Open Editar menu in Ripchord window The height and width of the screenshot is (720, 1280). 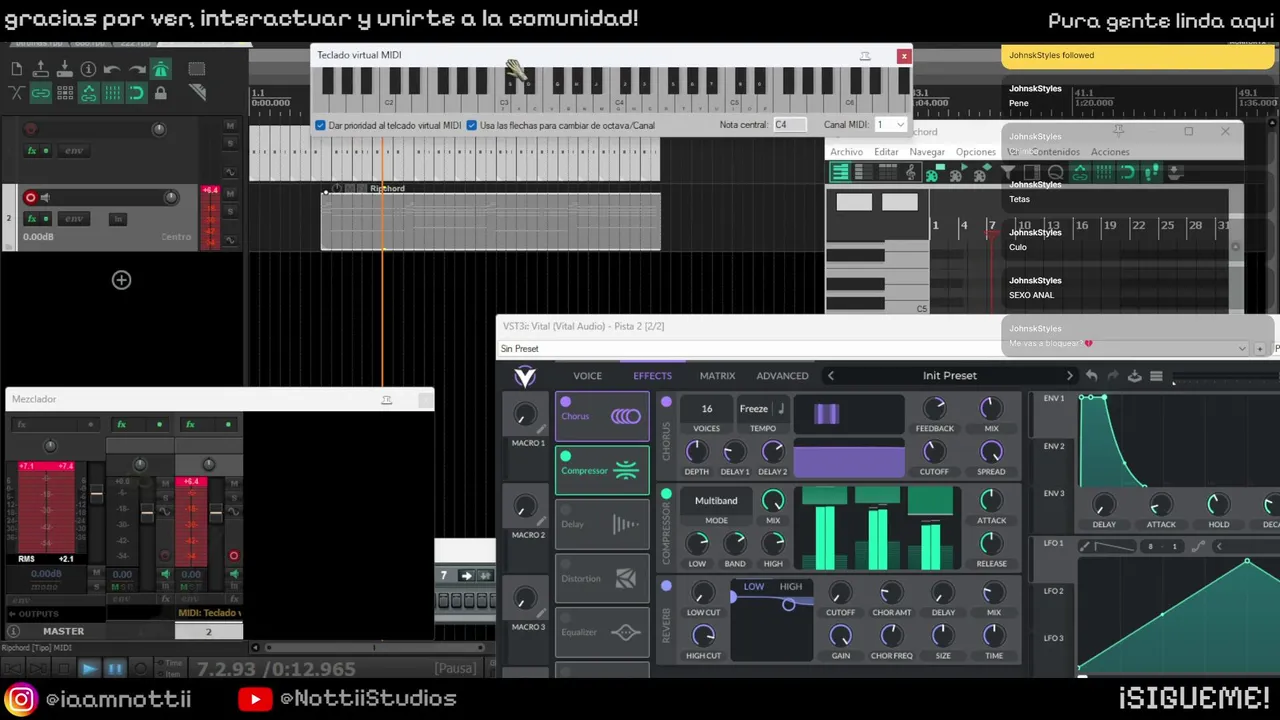pos(886,152)
